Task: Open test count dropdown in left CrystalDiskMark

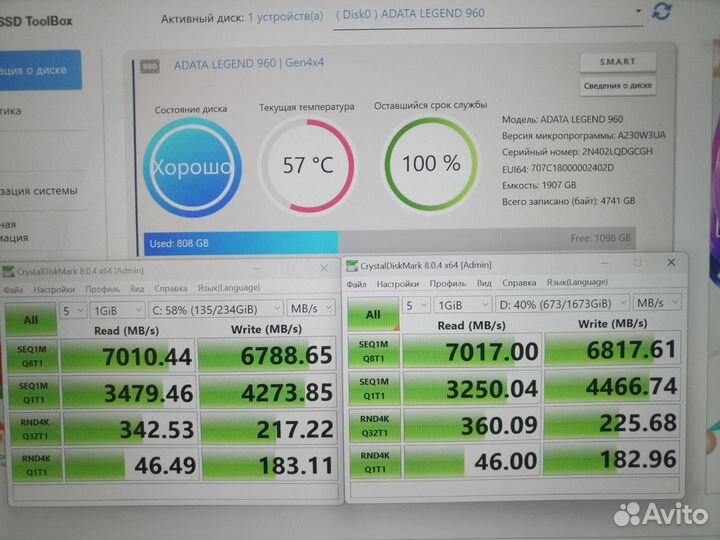Action: point(73,311)
